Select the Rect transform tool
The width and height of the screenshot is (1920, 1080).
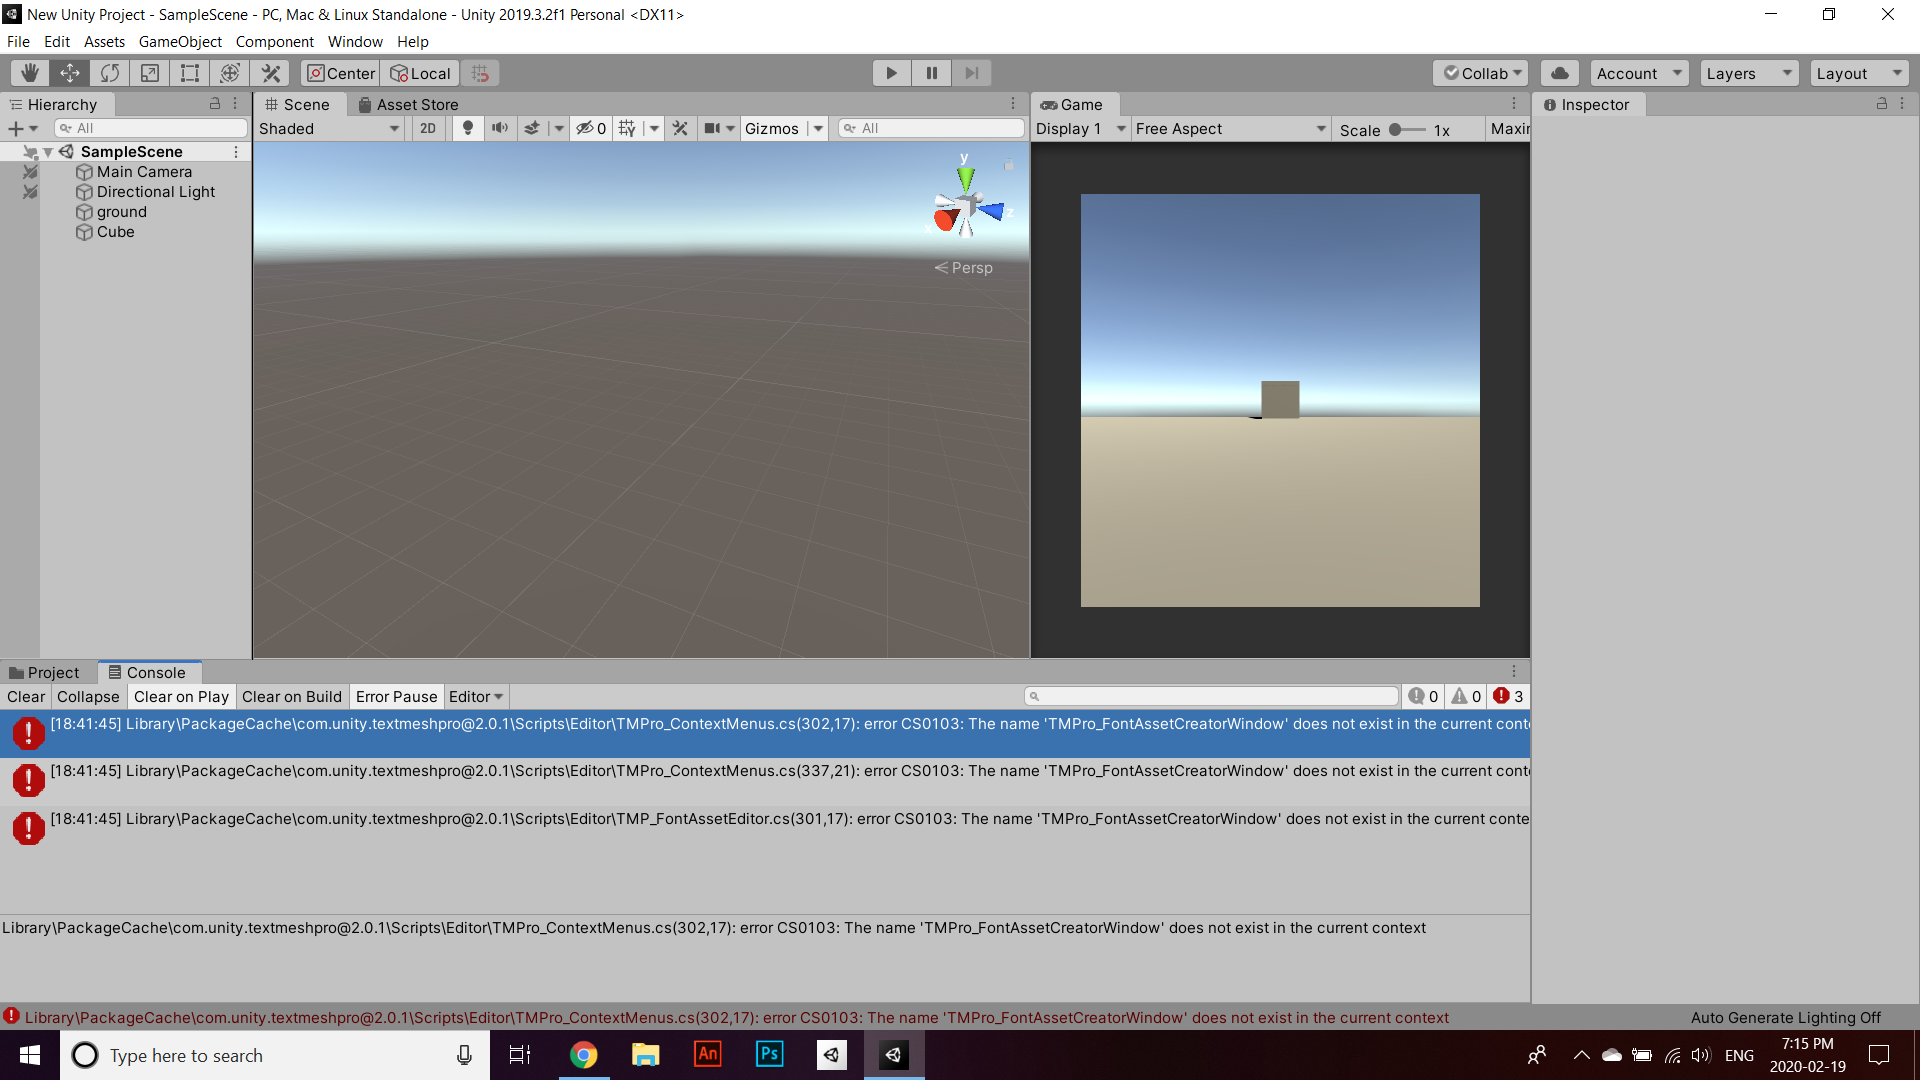click(x=189, y=73)
